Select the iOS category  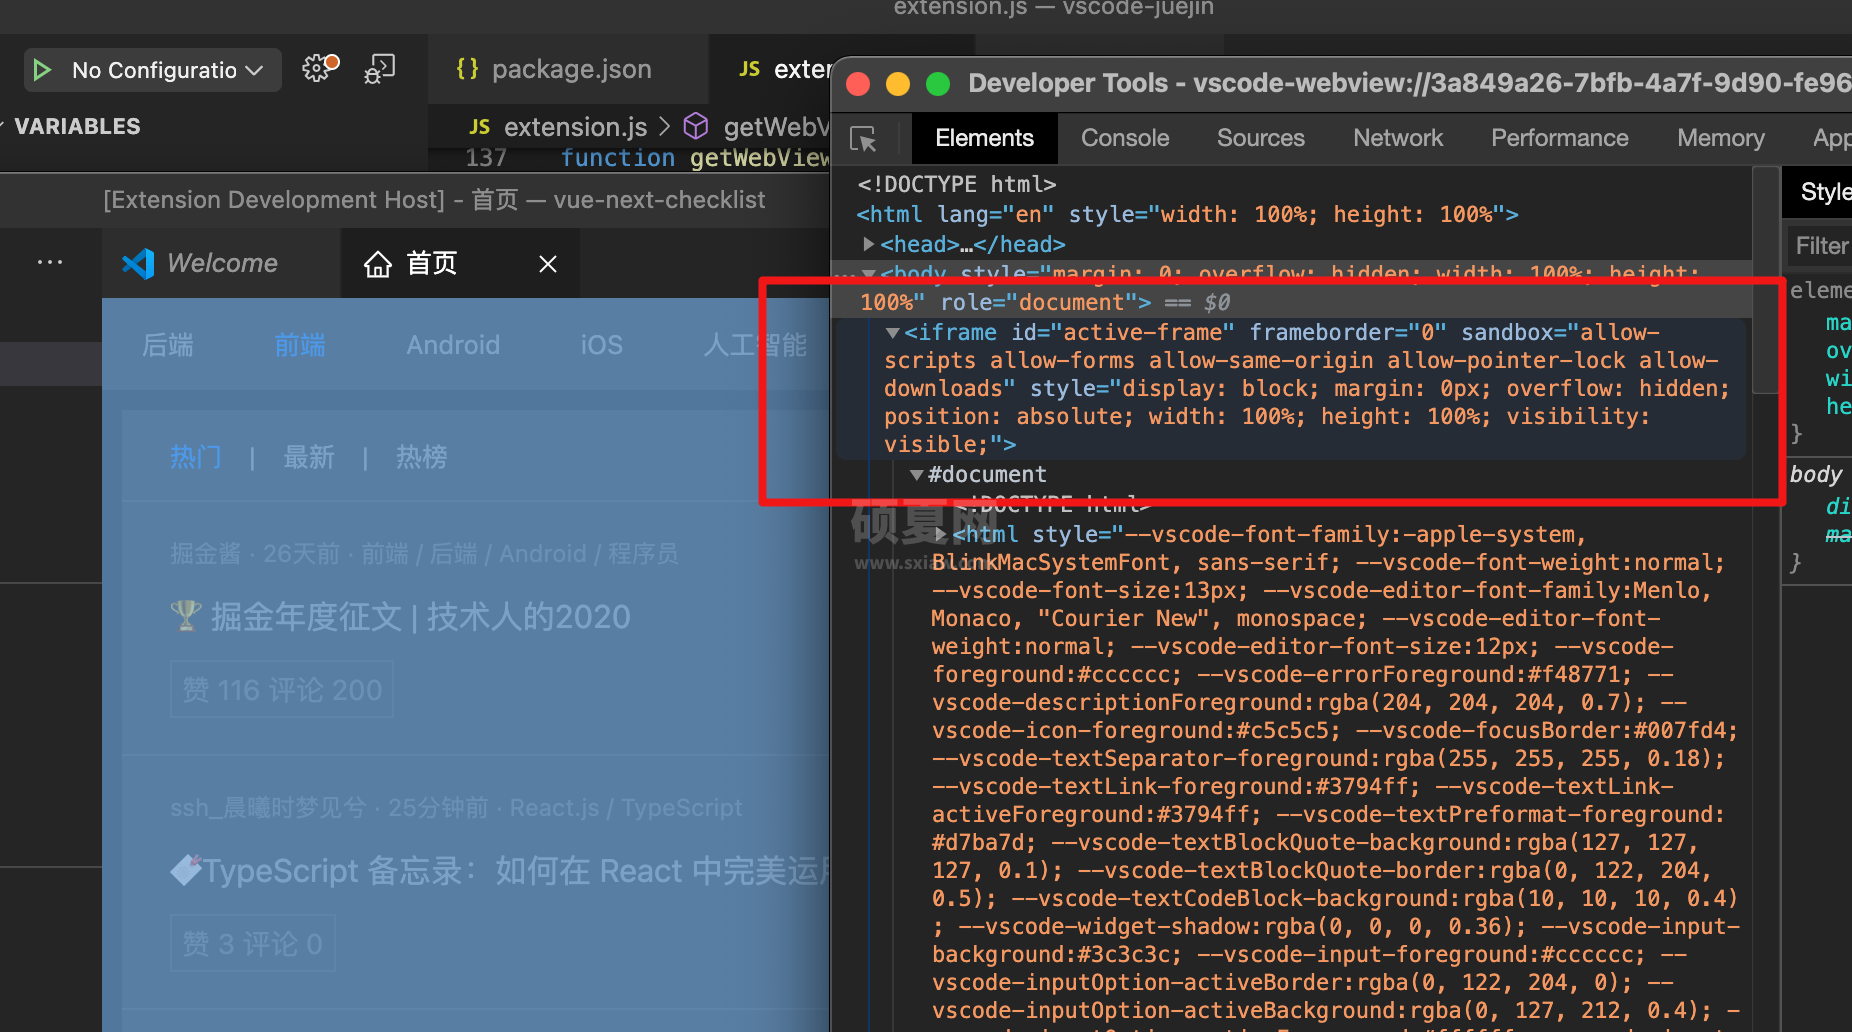click(x=602, y=345)
